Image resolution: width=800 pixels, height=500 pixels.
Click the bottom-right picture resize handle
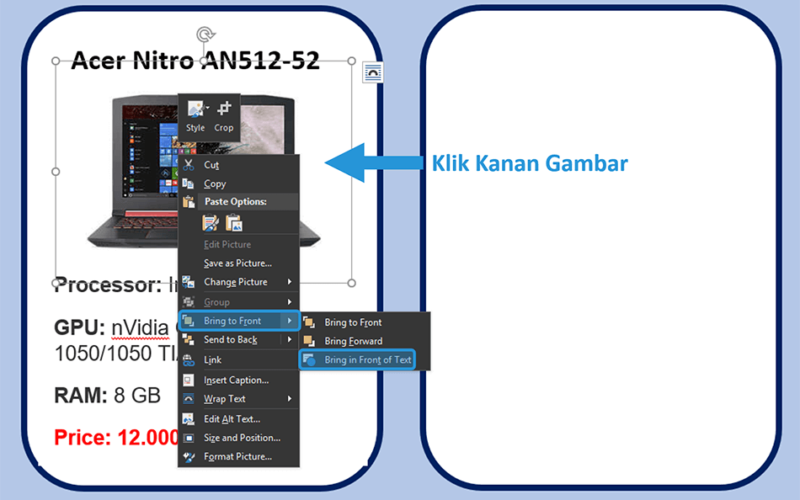[352, 283]
